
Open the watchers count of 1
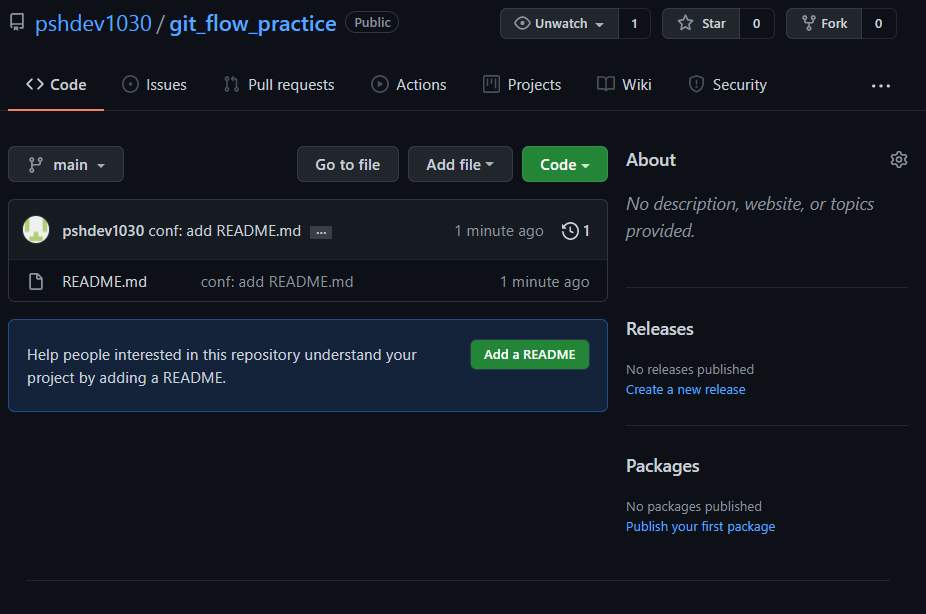[634, 24]
